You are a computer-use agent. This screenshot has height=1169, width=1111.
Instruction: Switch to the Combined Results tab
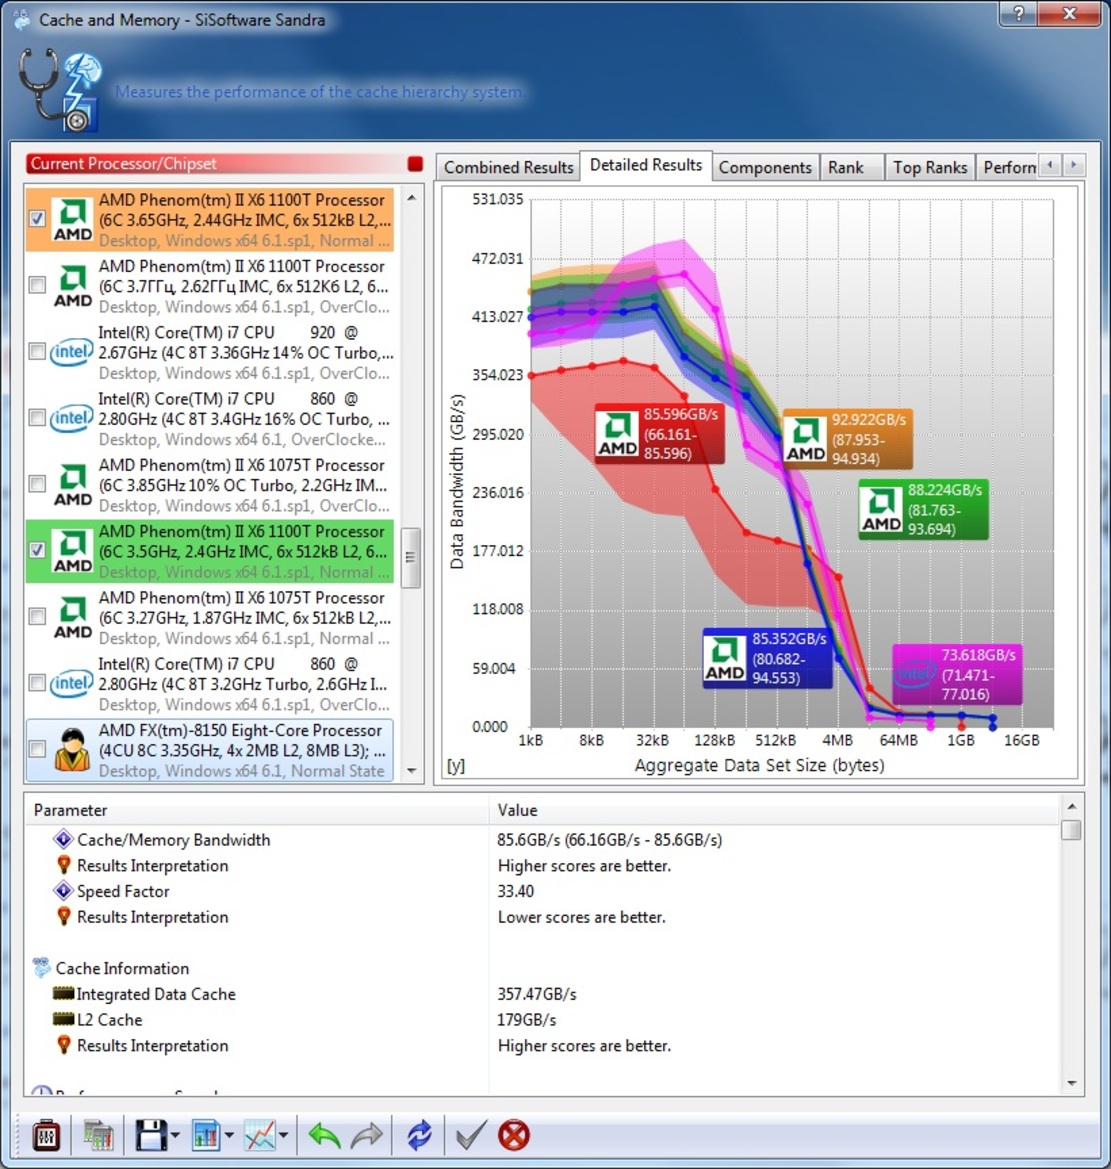(x=509, y=167)
